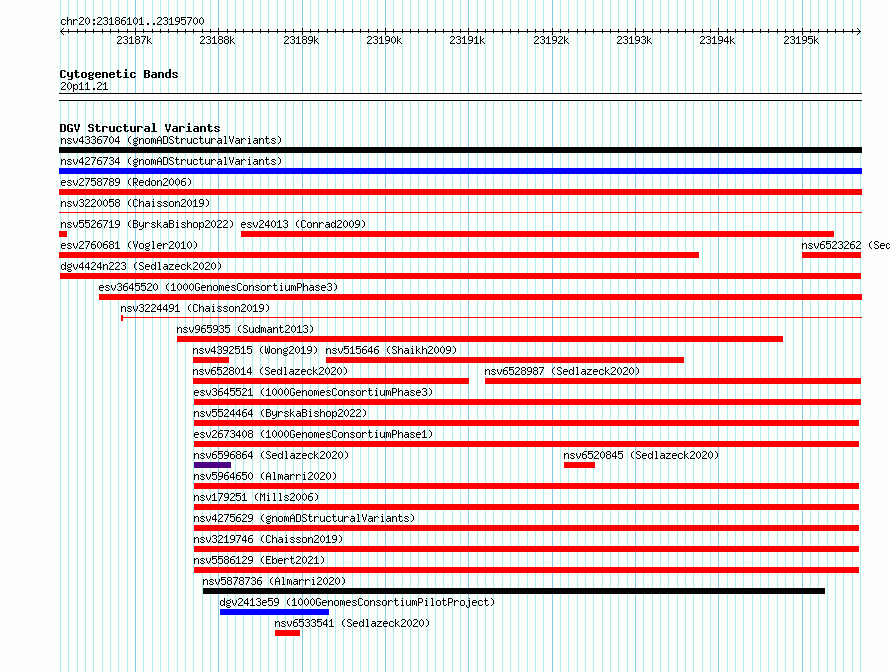Click the right arrow of the ruler

point(859,32)
